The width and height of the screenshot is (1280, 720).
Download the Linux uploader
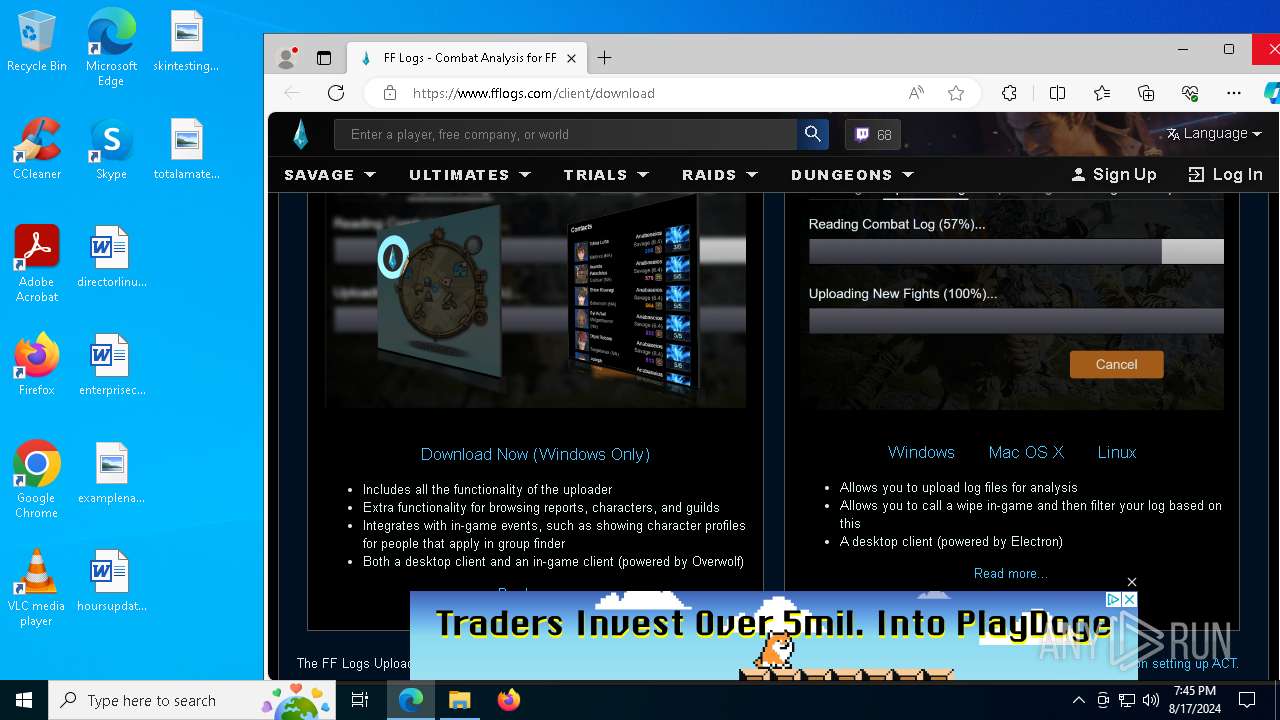pyautogui.click(x=1117, y=452)
